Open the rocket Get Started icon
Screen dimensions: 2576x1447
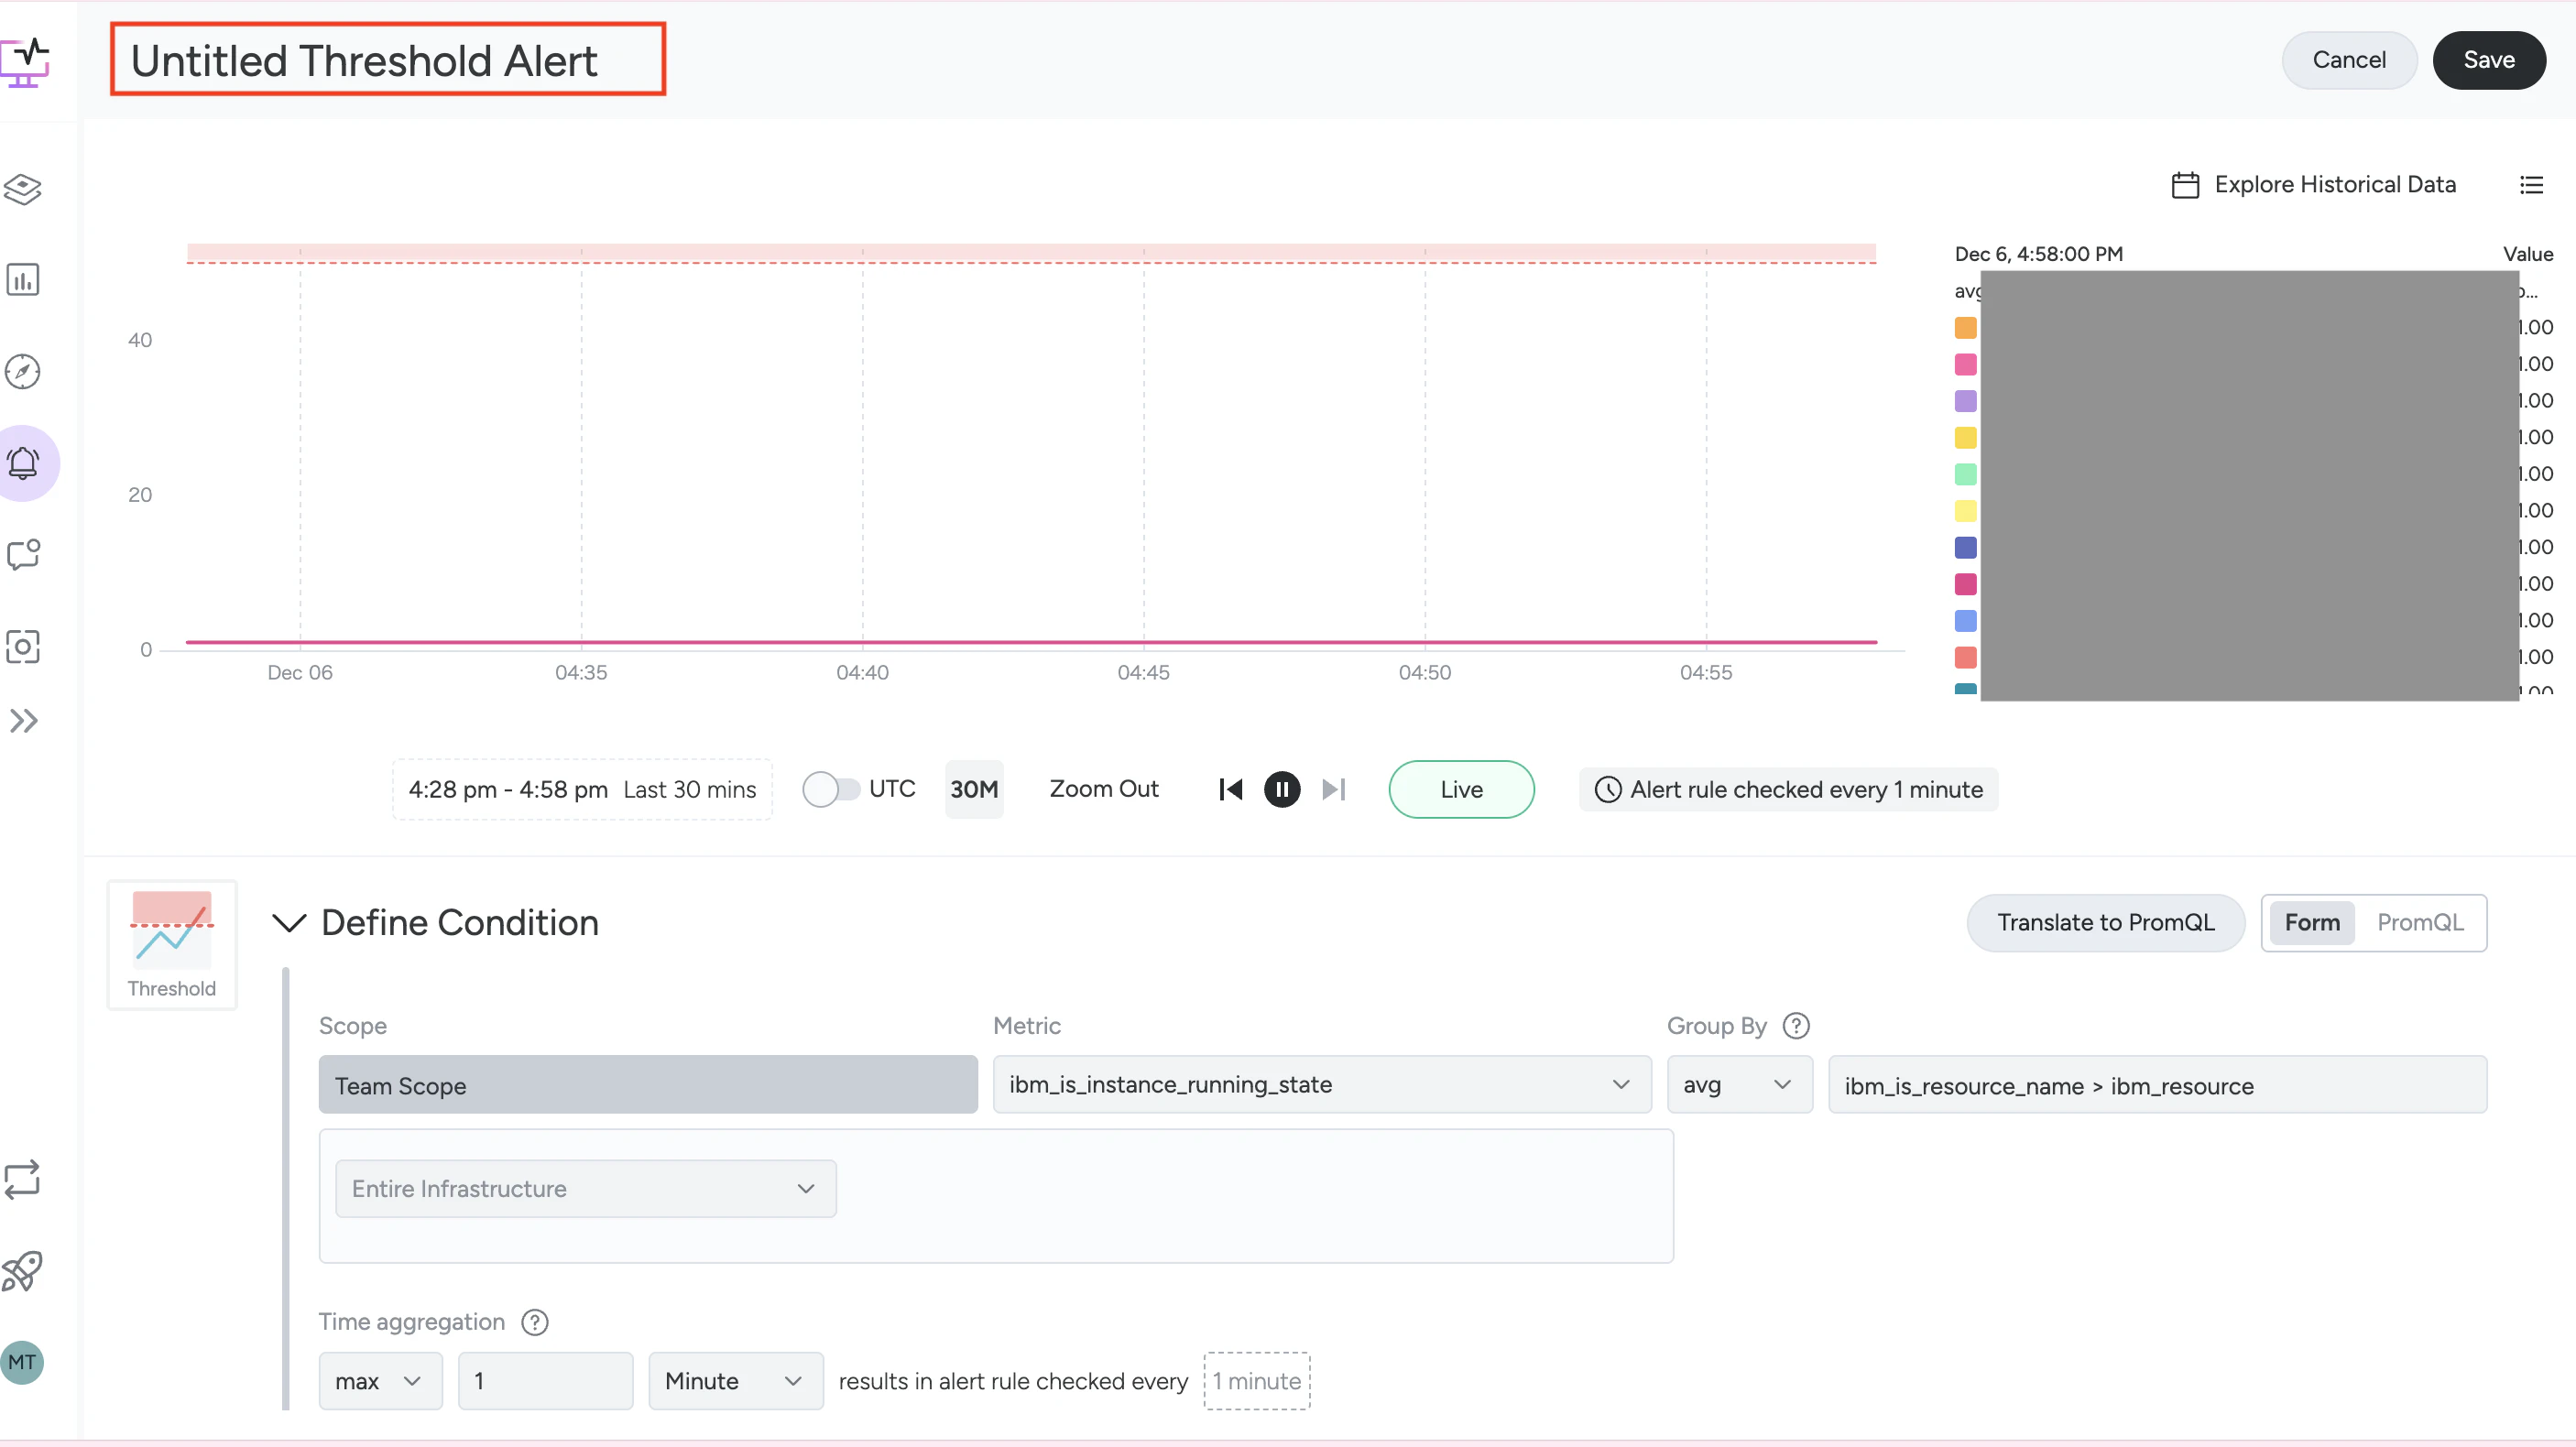pos(22,1271)
